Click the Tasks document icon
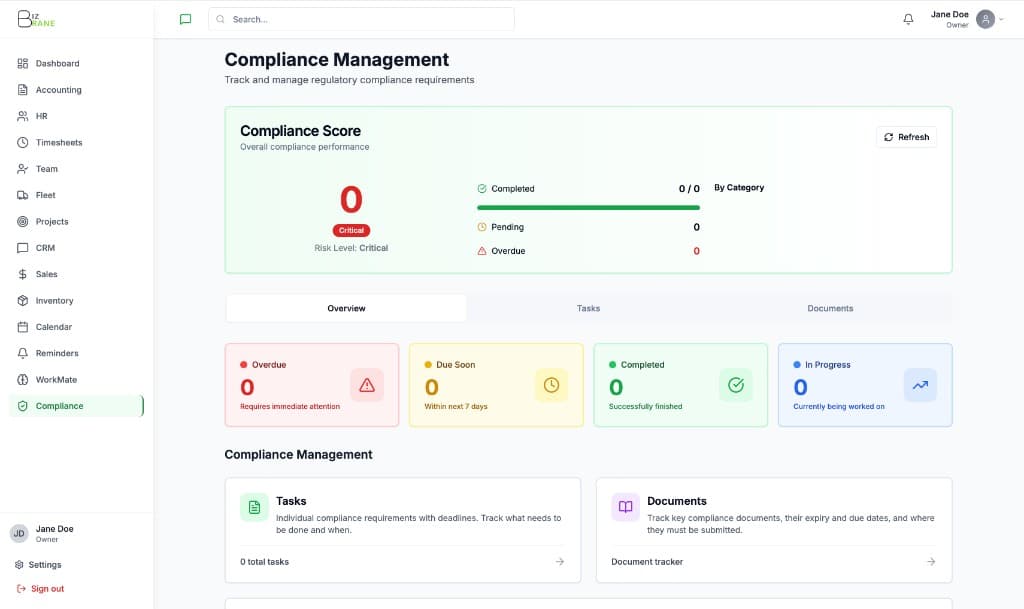 [253, 507]
